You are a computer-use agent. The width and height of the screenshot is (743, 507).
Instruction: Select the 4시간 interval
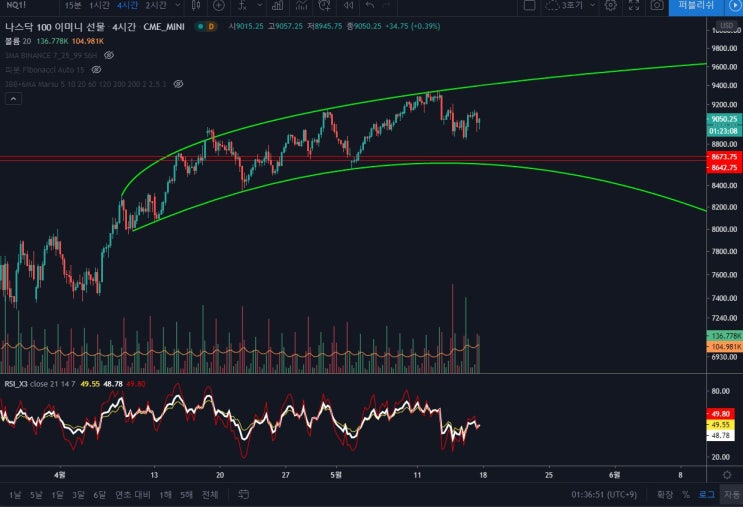(127, 5)
